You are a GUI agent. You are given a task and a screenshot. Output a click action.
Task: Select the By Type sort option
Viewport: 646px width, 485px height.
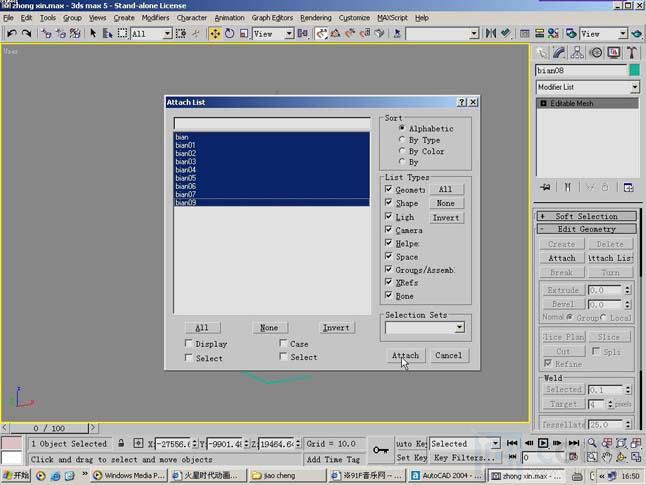[402, 140]
